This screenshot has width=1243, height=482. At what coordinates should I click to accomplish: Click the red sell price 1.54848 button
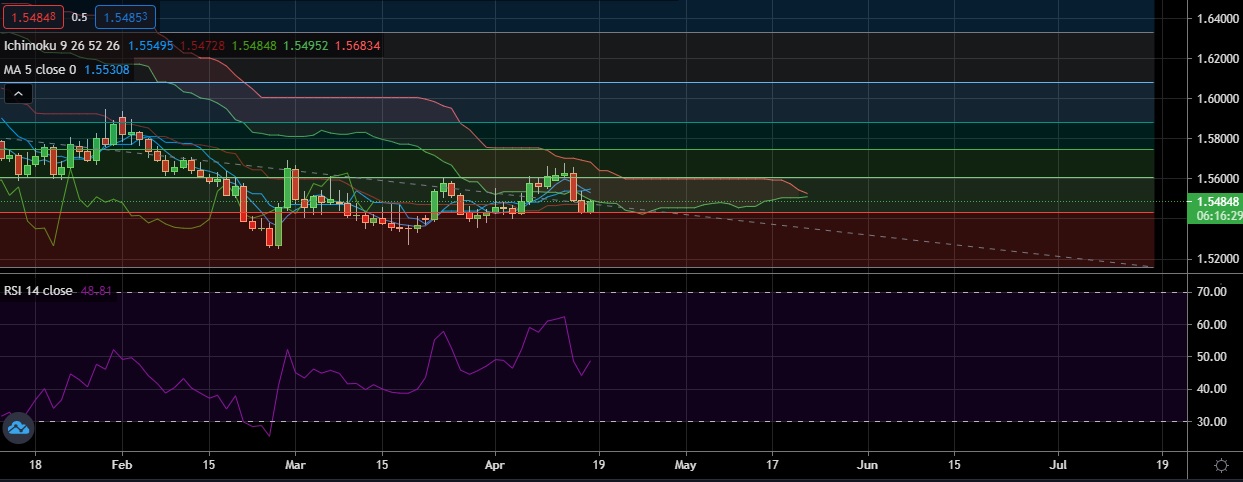[x=32, y=17]
